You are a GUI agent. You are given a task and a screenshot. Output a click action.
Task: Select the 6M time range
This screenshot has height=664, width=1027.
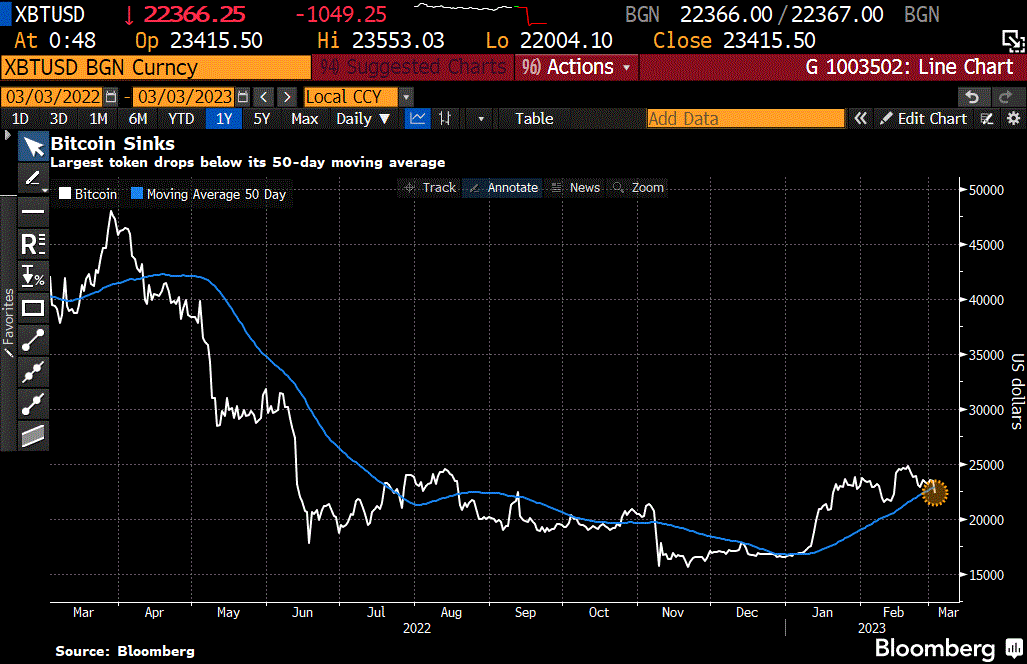point(138,119)
